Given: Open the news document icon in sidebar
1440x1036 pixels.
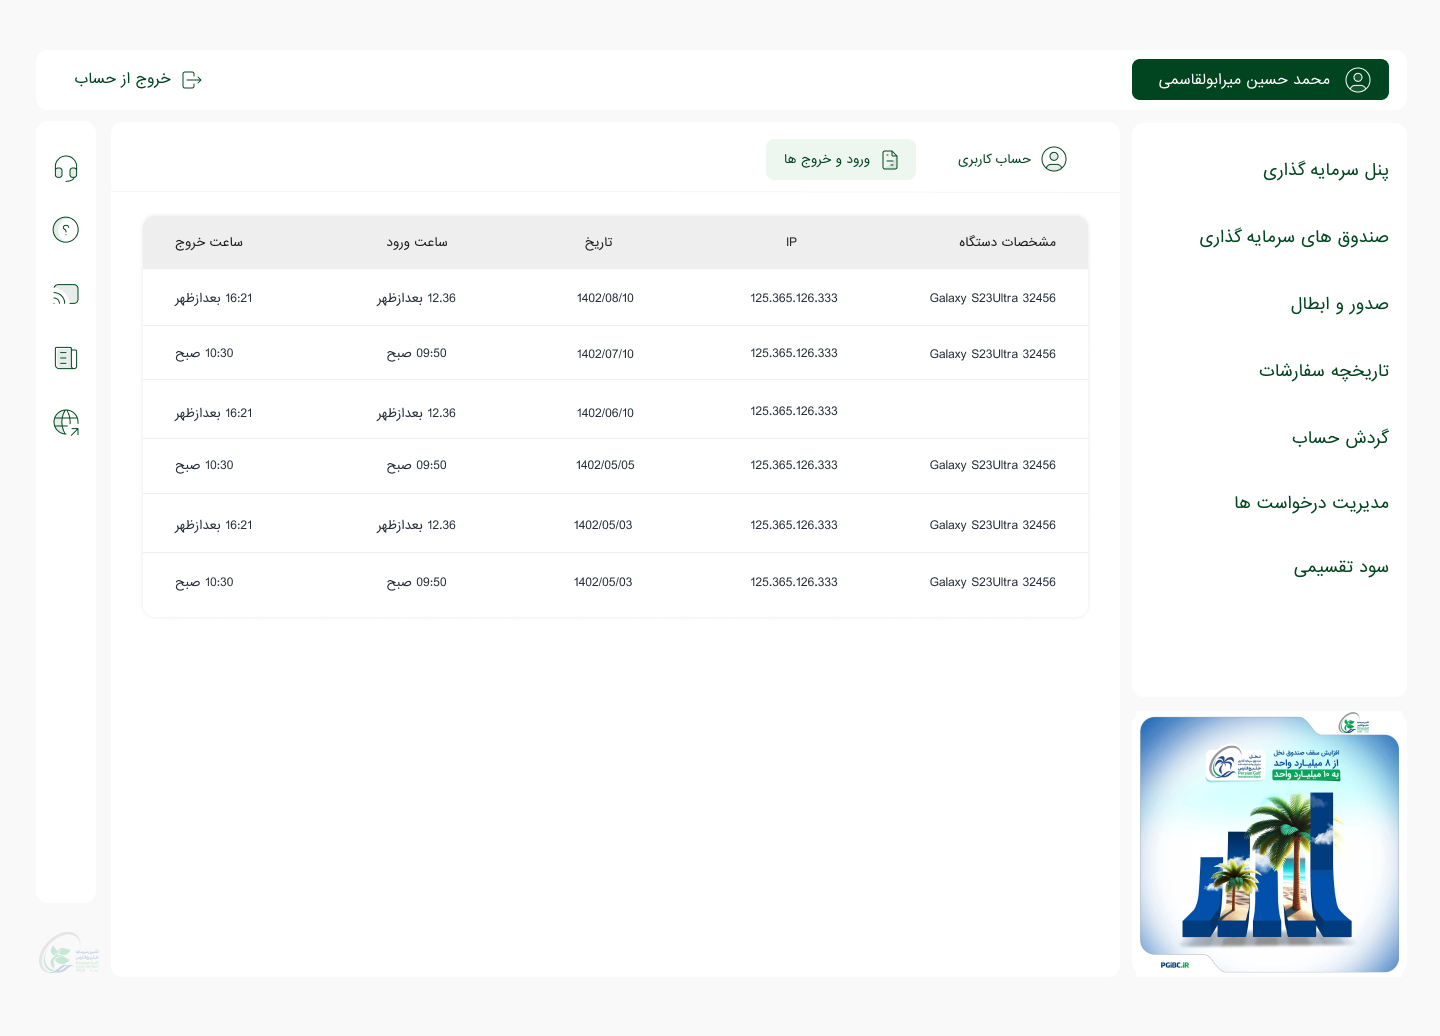Looking at the screenshot, I should click(x=66, y=358).
